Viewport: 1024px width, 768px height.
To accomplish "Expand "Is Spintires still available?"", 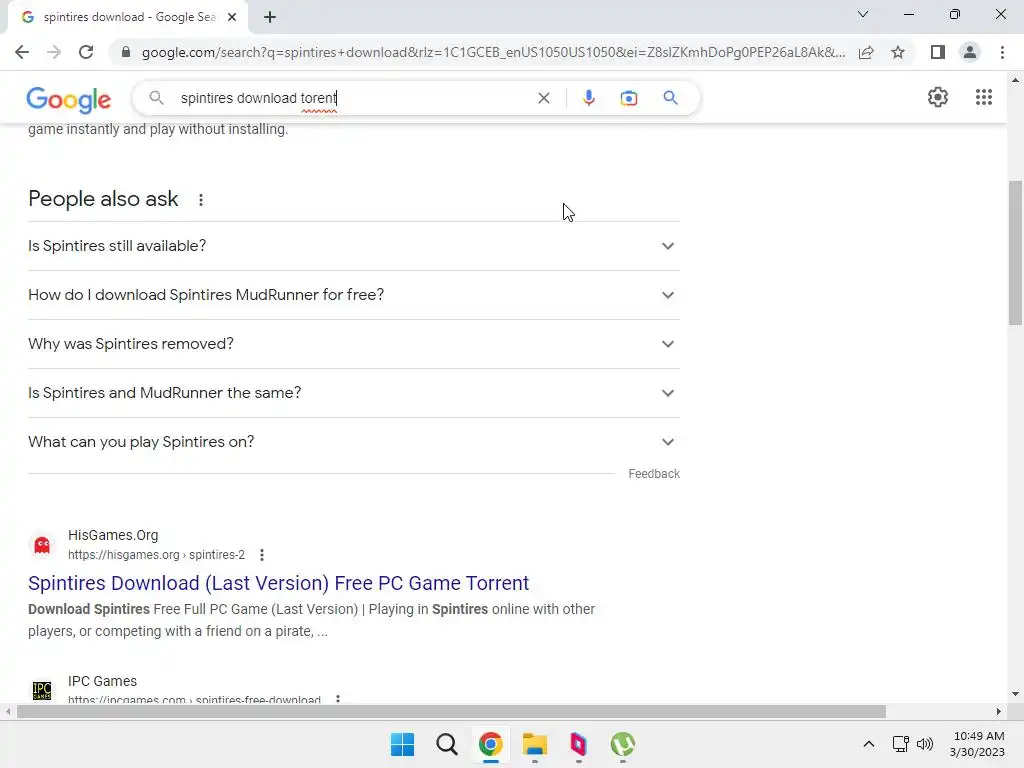I will point(353,246).
